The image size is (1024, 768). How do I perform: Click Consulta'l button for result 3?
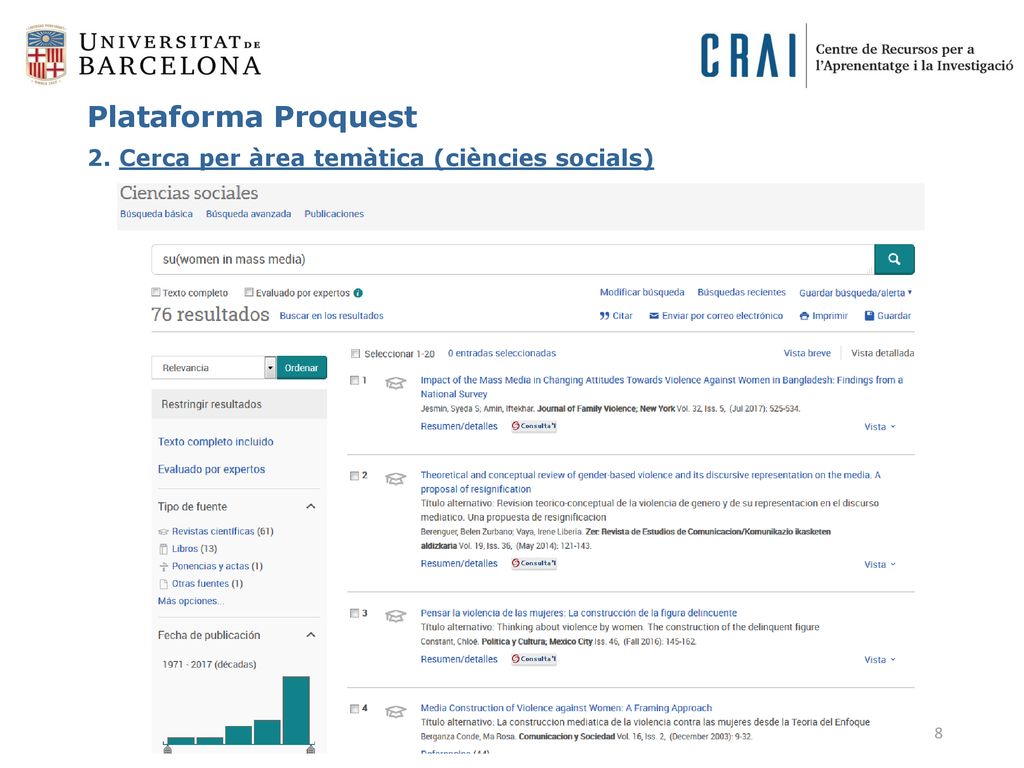point(534,659)
